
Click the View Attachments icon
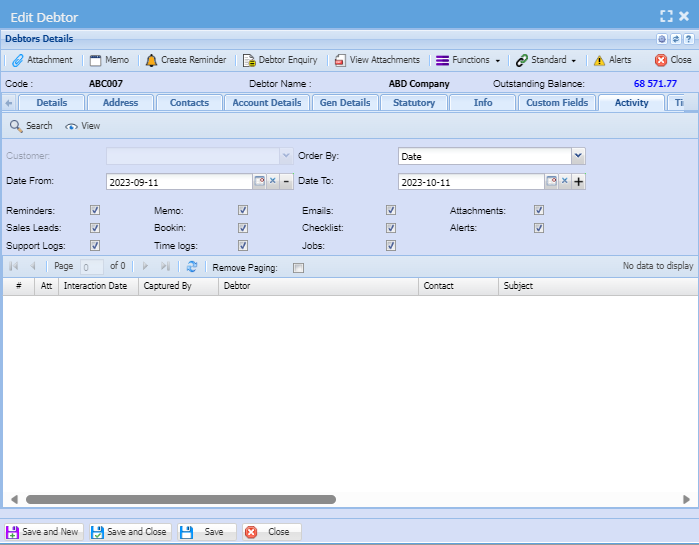341,60
